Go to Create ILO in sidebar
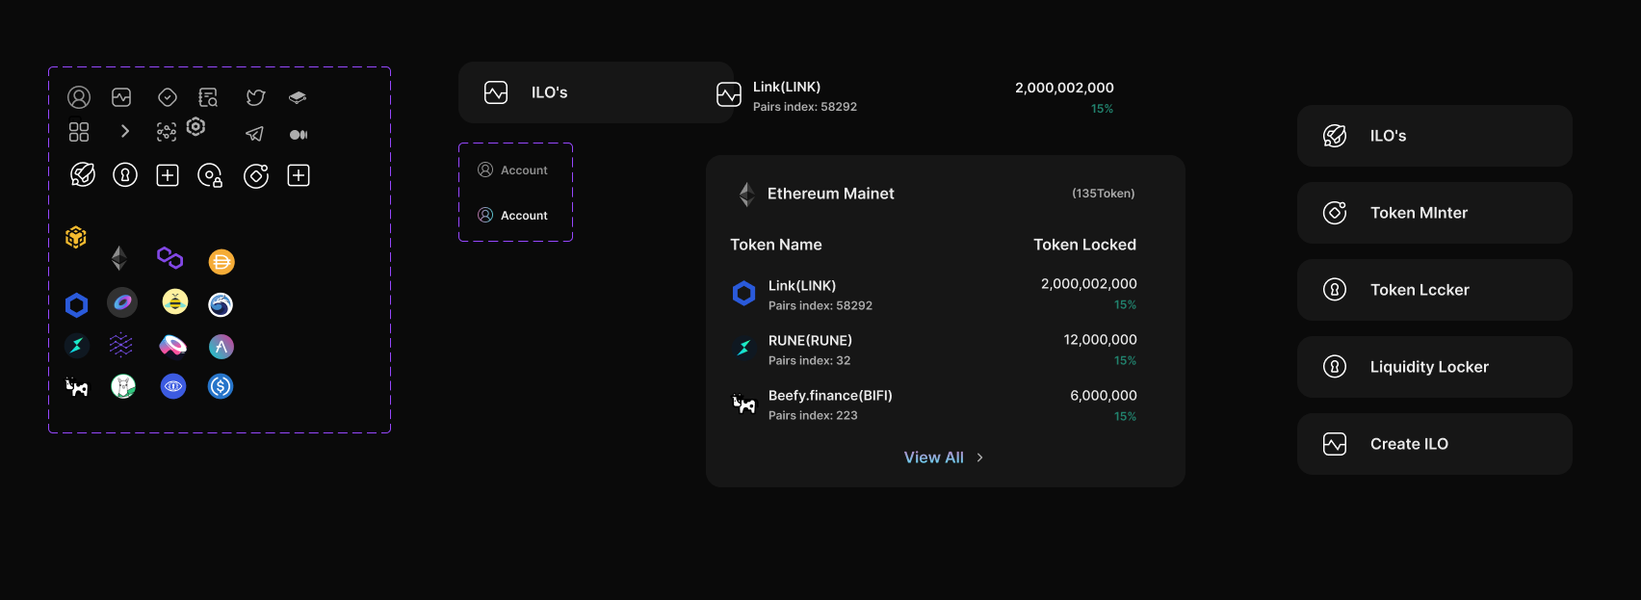Viewport: 1641px width, 600px height. pos(1434,444)
